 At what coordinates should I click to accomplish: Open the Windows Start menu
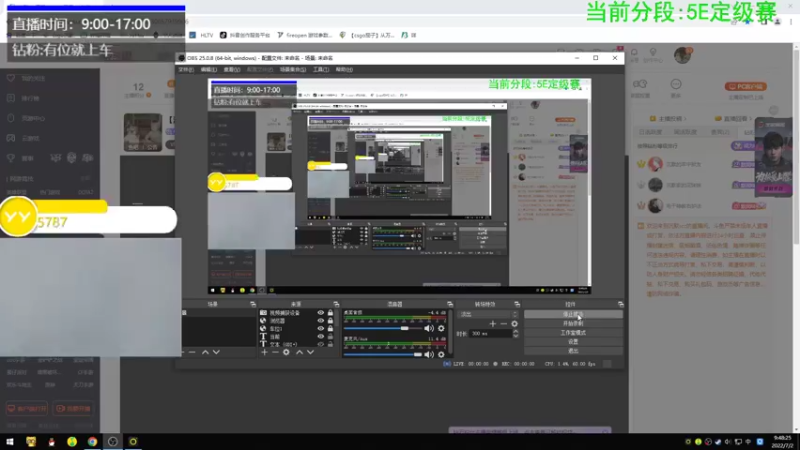(x=10, y=441)
